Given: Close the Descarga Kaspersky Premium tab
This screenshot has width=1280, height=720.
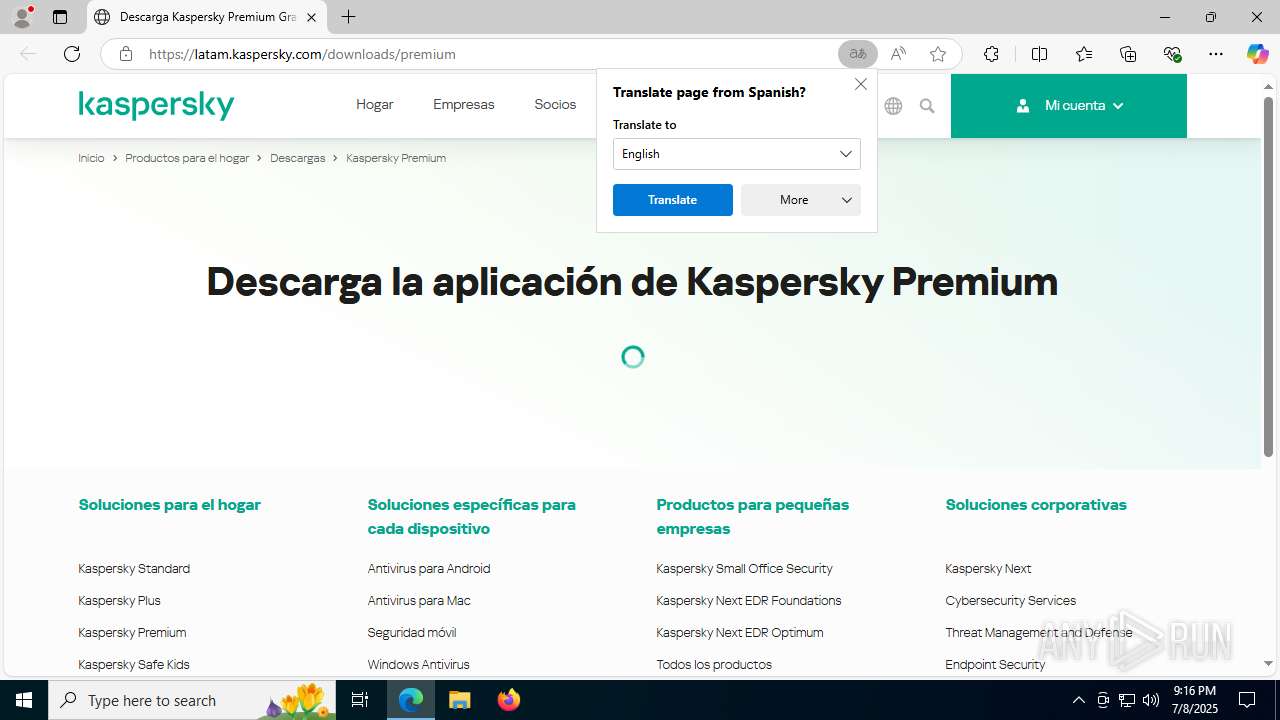Looking at the screenshot, I should pyautogui.click(x=311, y=17).
